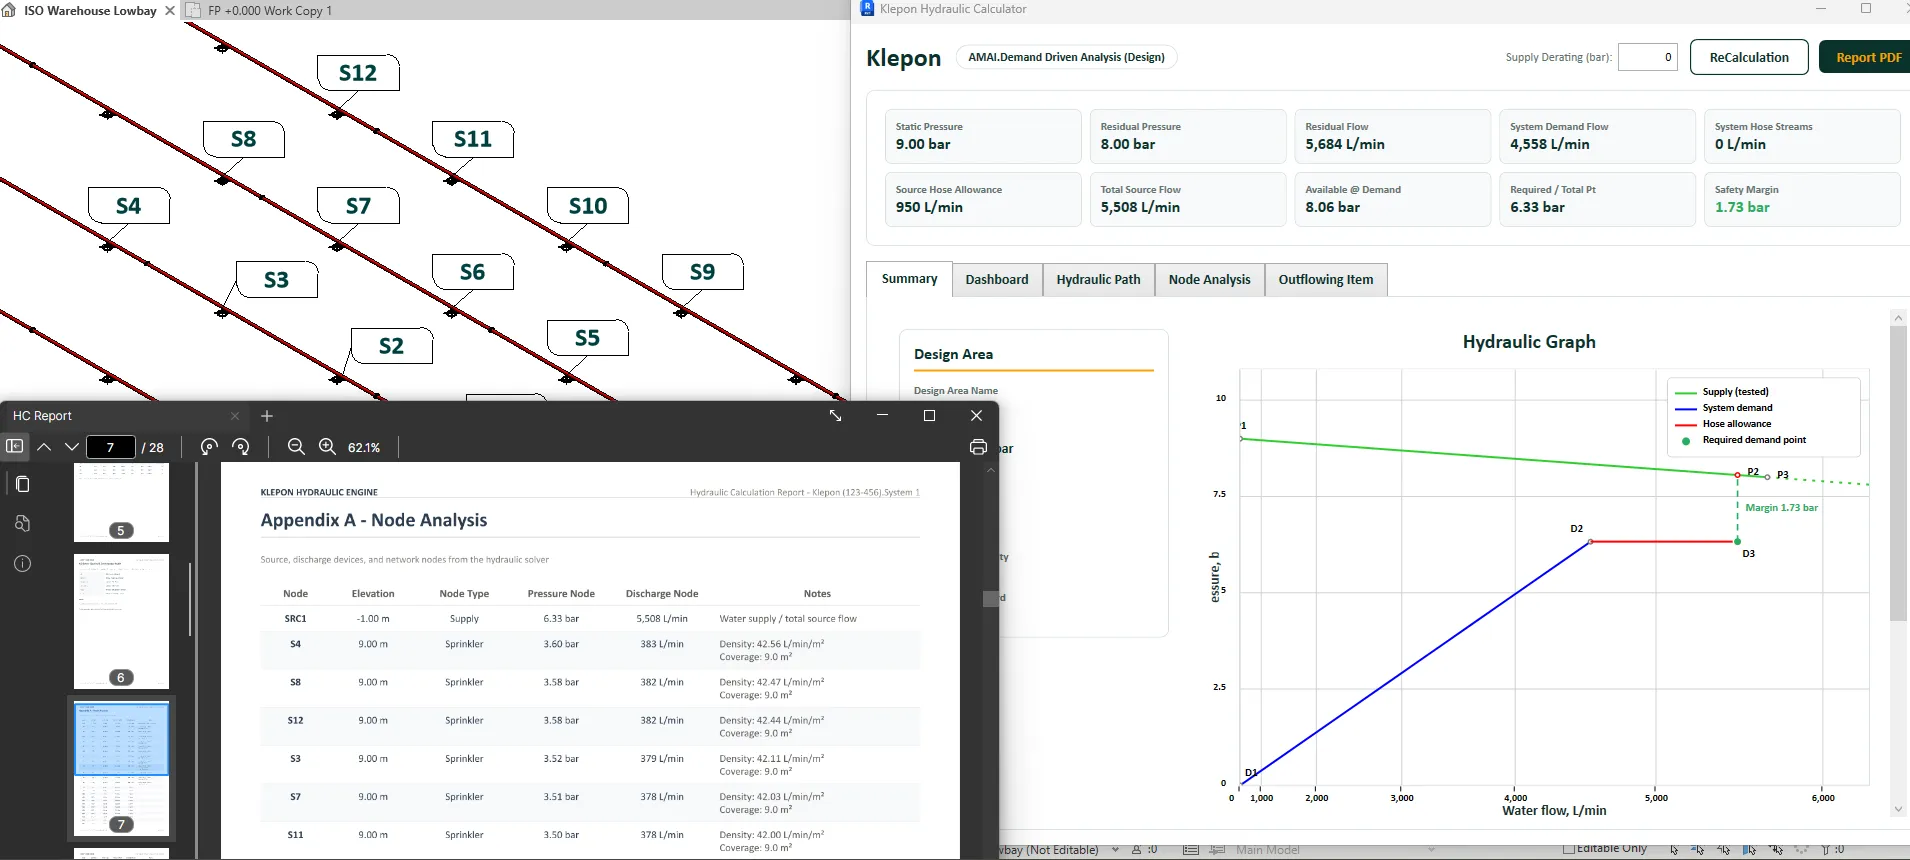Enter full-screen mode in the HC Report window
Viewport: 1910px width, 860px height.
835,415
